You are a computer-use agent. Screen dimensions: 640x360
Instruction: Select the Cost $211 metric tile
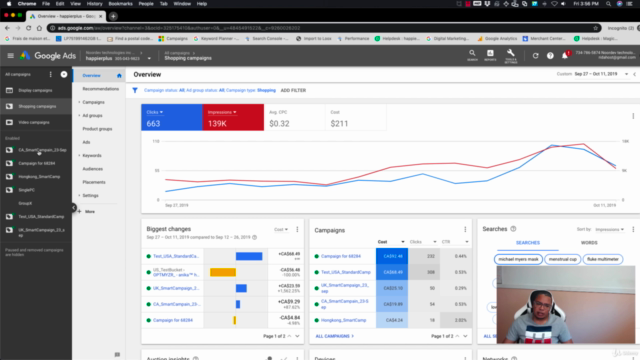356,118
